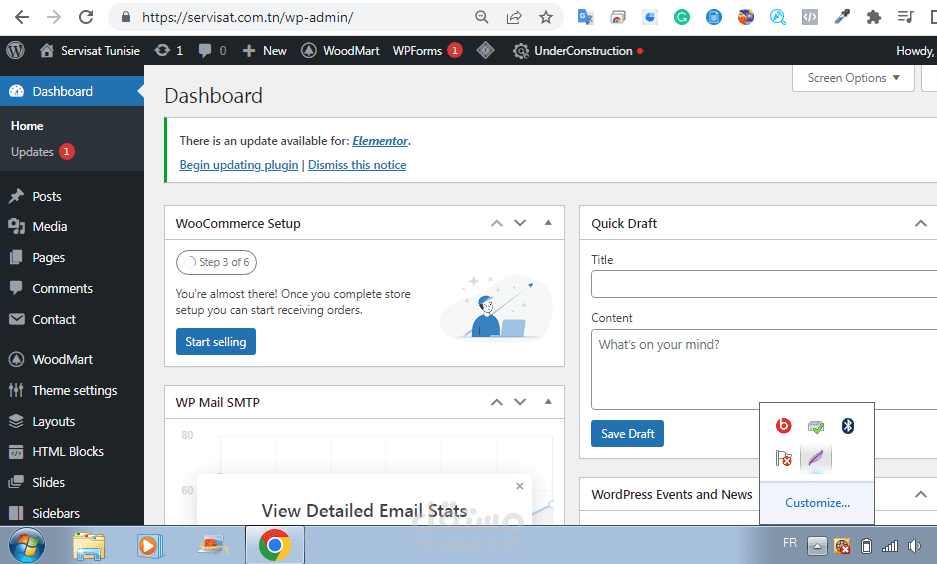937x564 pixels.
Task: Click the Quick Draft Title field
Action: tap(764, 284)
